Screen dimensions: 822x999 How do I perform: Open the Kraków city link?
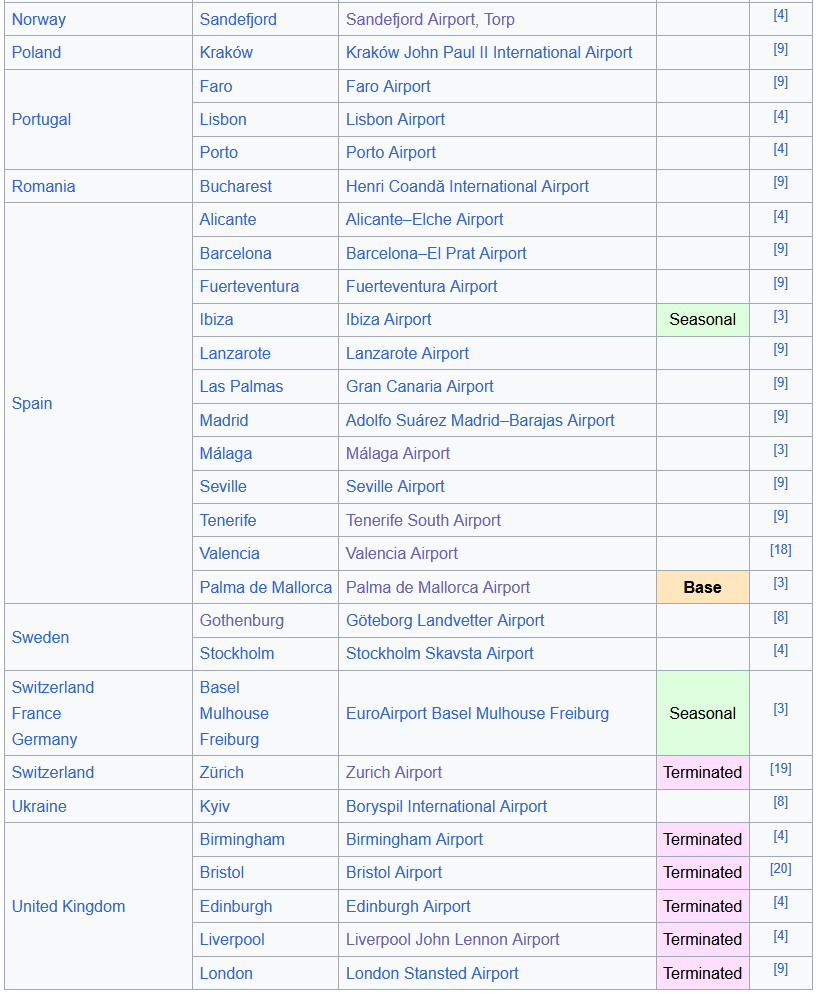tap(226, 52)
